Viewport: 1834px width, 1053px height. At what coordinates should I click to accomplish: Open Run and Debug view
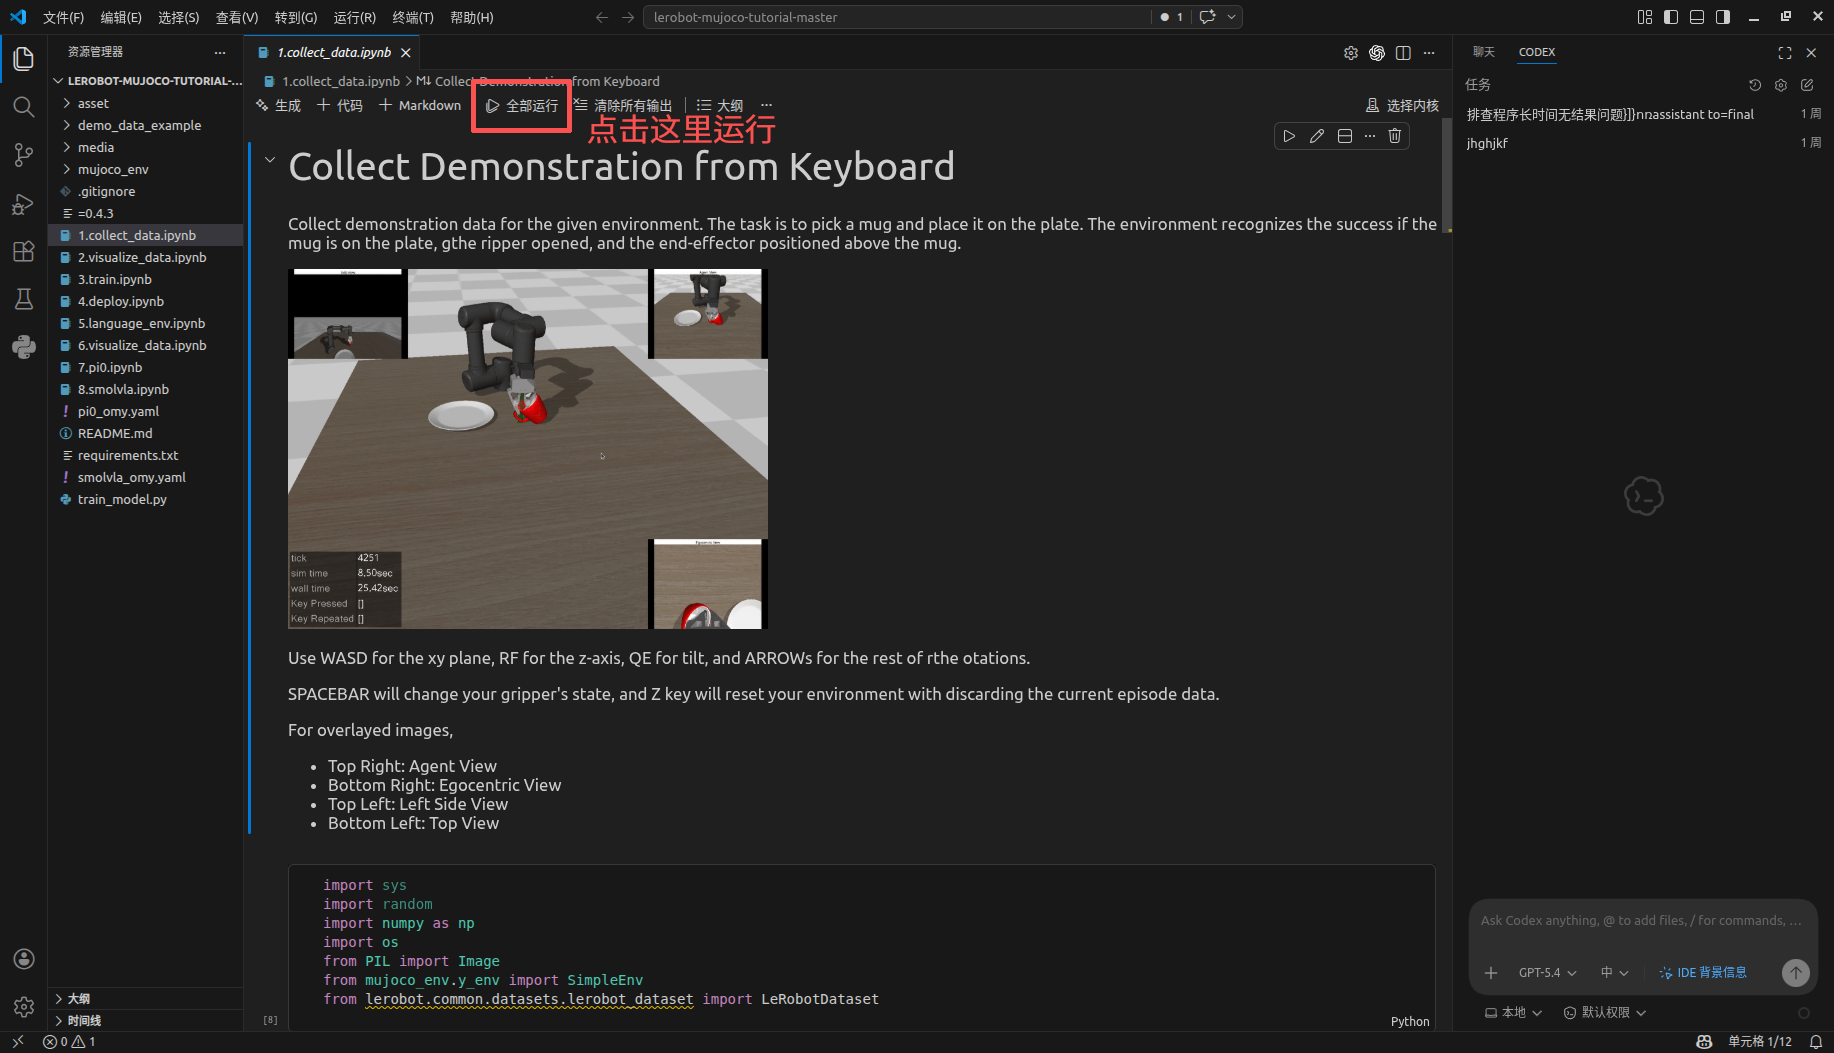[x=24, y=203]
